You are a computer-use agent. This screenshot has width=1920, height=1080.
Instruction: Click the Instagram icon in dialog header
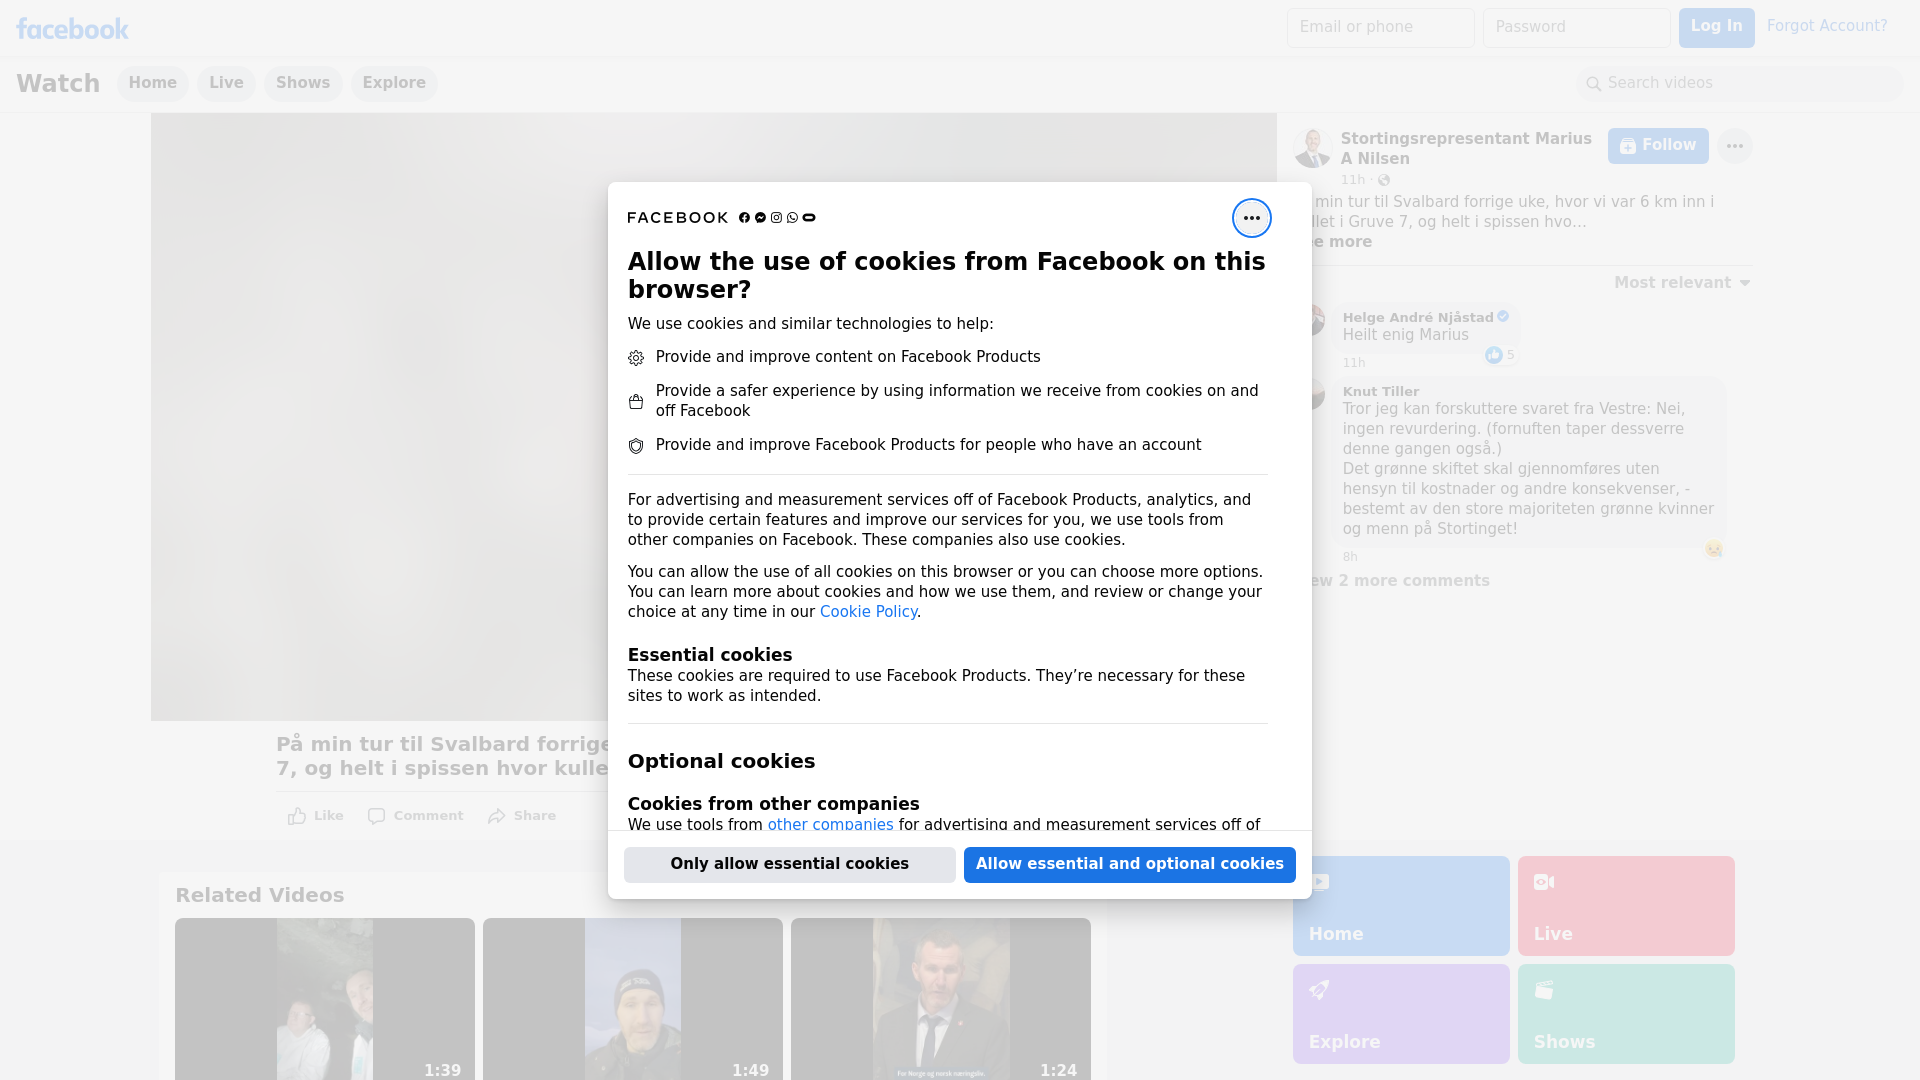tap(776, 218)
